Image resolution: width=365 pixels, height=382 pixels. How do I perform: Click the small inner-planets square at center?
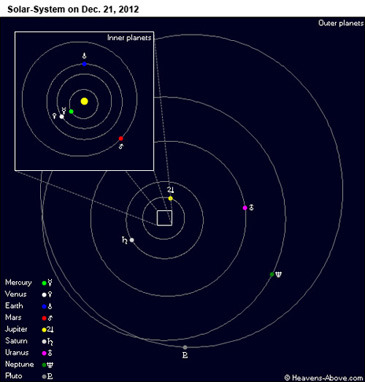[165, 218]
